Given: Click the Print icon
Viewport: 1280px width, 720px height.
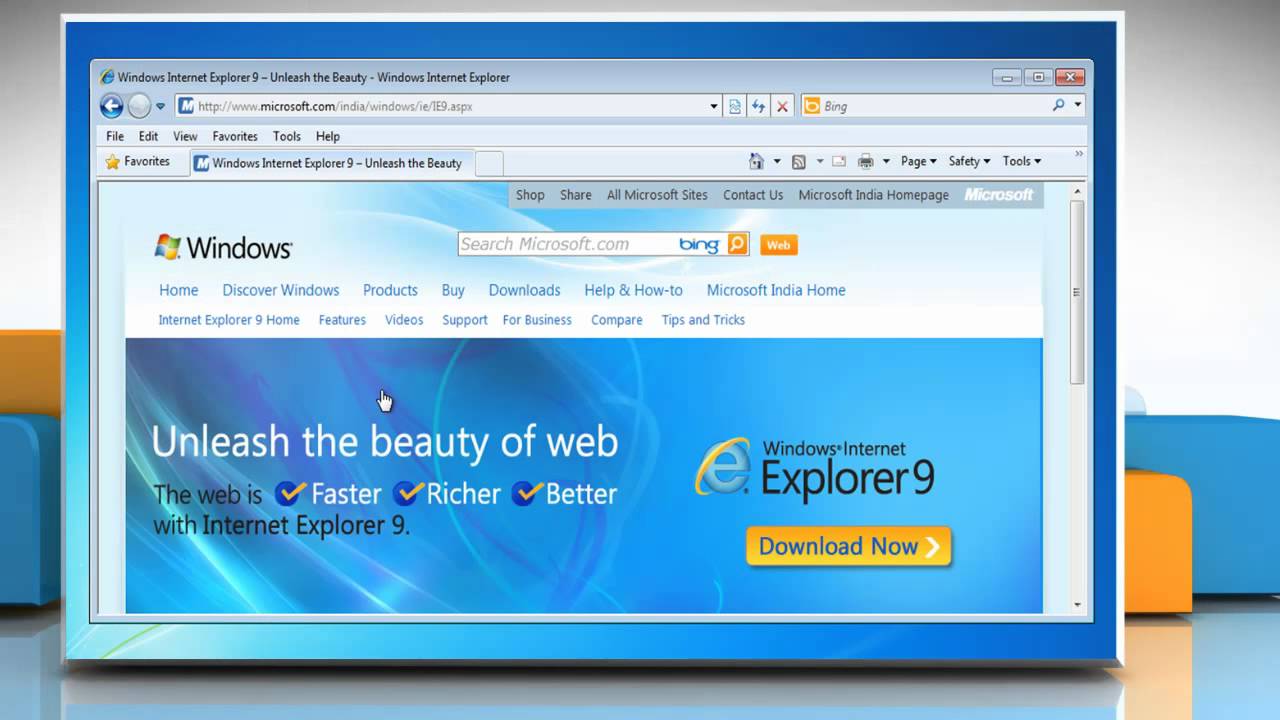Looking at the screenshot, I should pos(866,161).
